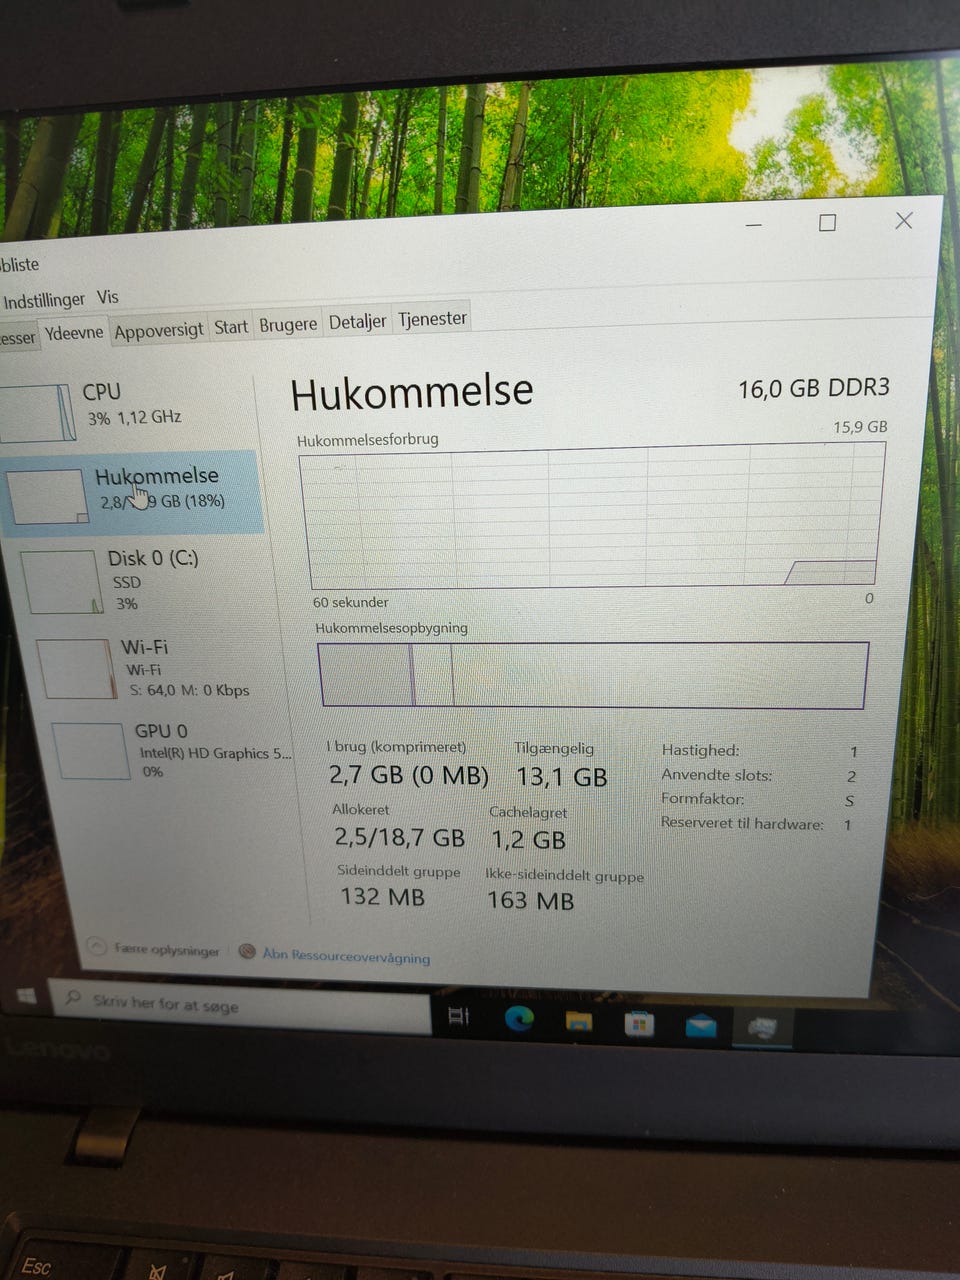Click the 16,0 GB DDR3 label
The image size is (960, 1280).
[x=813, y=389]
